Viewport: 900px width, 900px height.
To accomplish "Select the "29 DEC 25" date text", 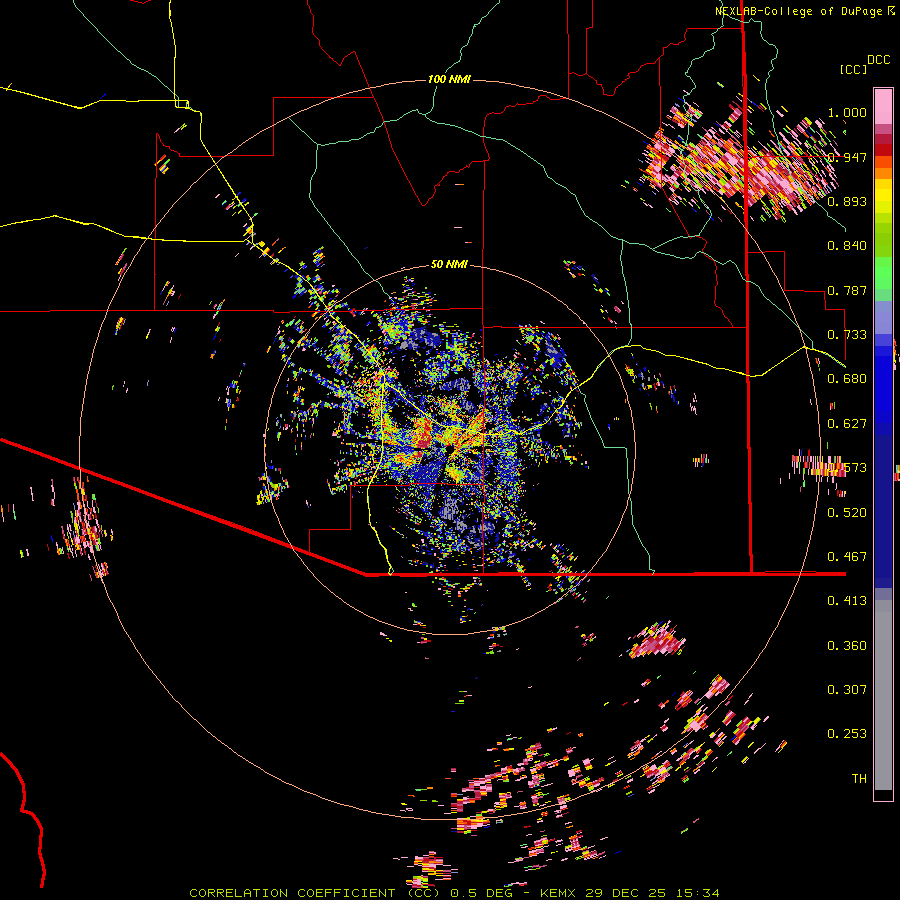I will 625,893.
